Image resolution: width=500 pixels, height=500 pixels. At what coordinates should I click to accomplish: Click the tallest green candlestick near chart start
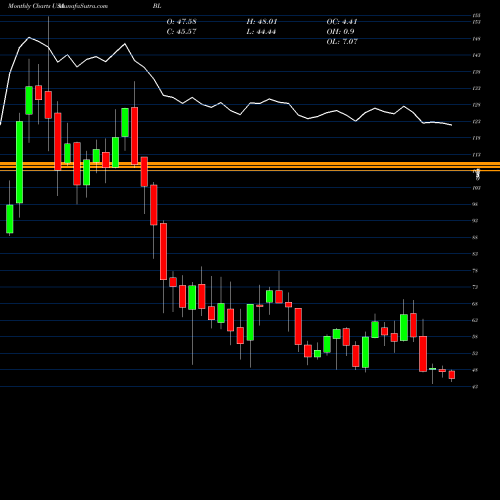[20, 162]
